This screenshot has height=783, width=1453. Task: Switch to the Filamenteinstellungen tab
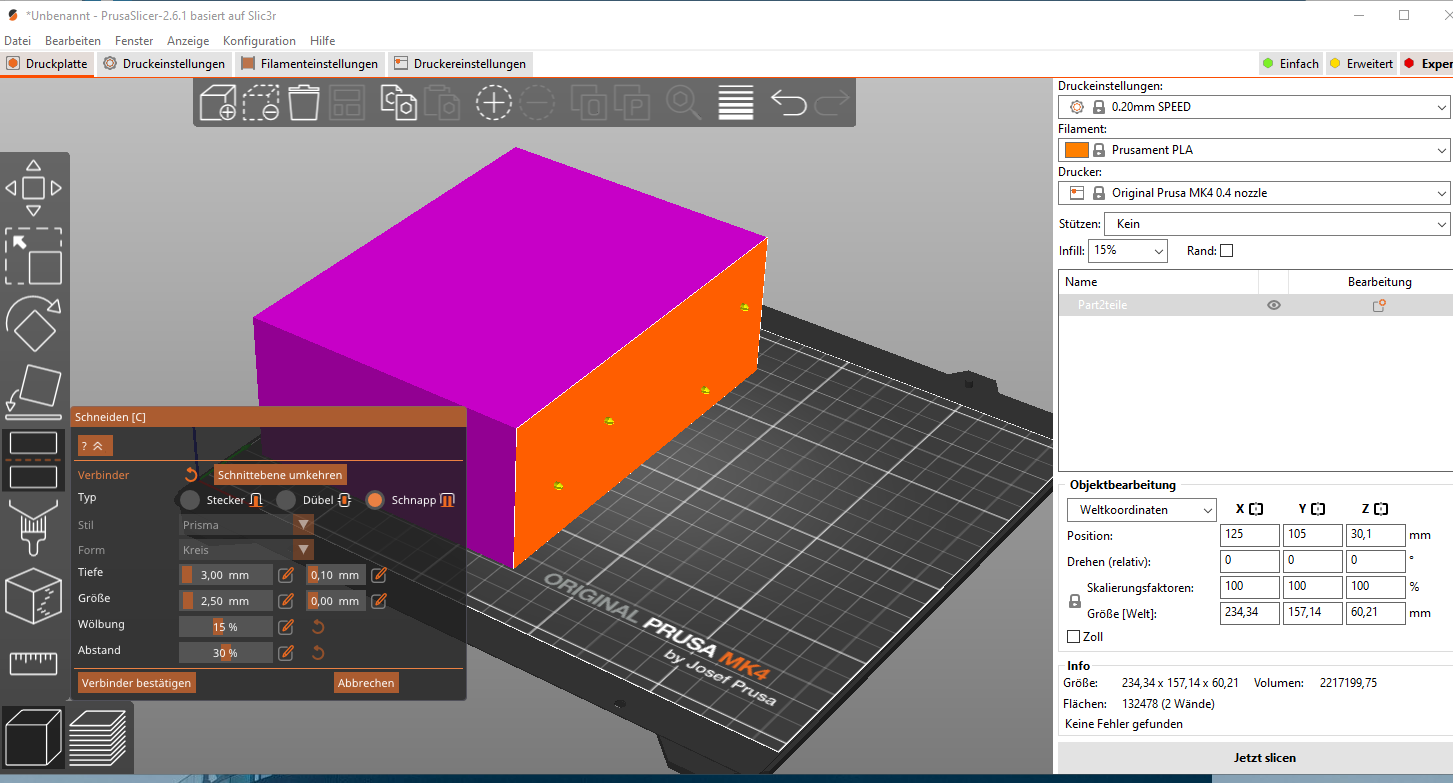point(310,64)
